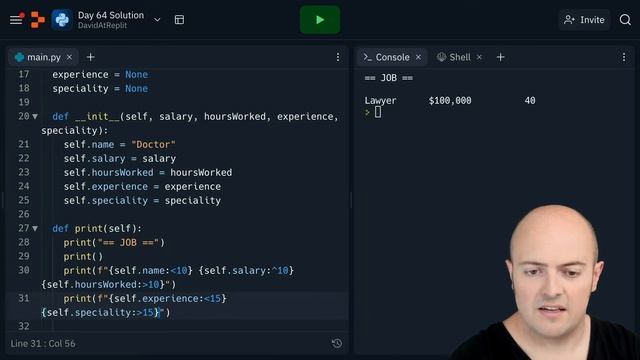640x360 pixels.
Task: Click the None value on line 17
Action: 136,74
